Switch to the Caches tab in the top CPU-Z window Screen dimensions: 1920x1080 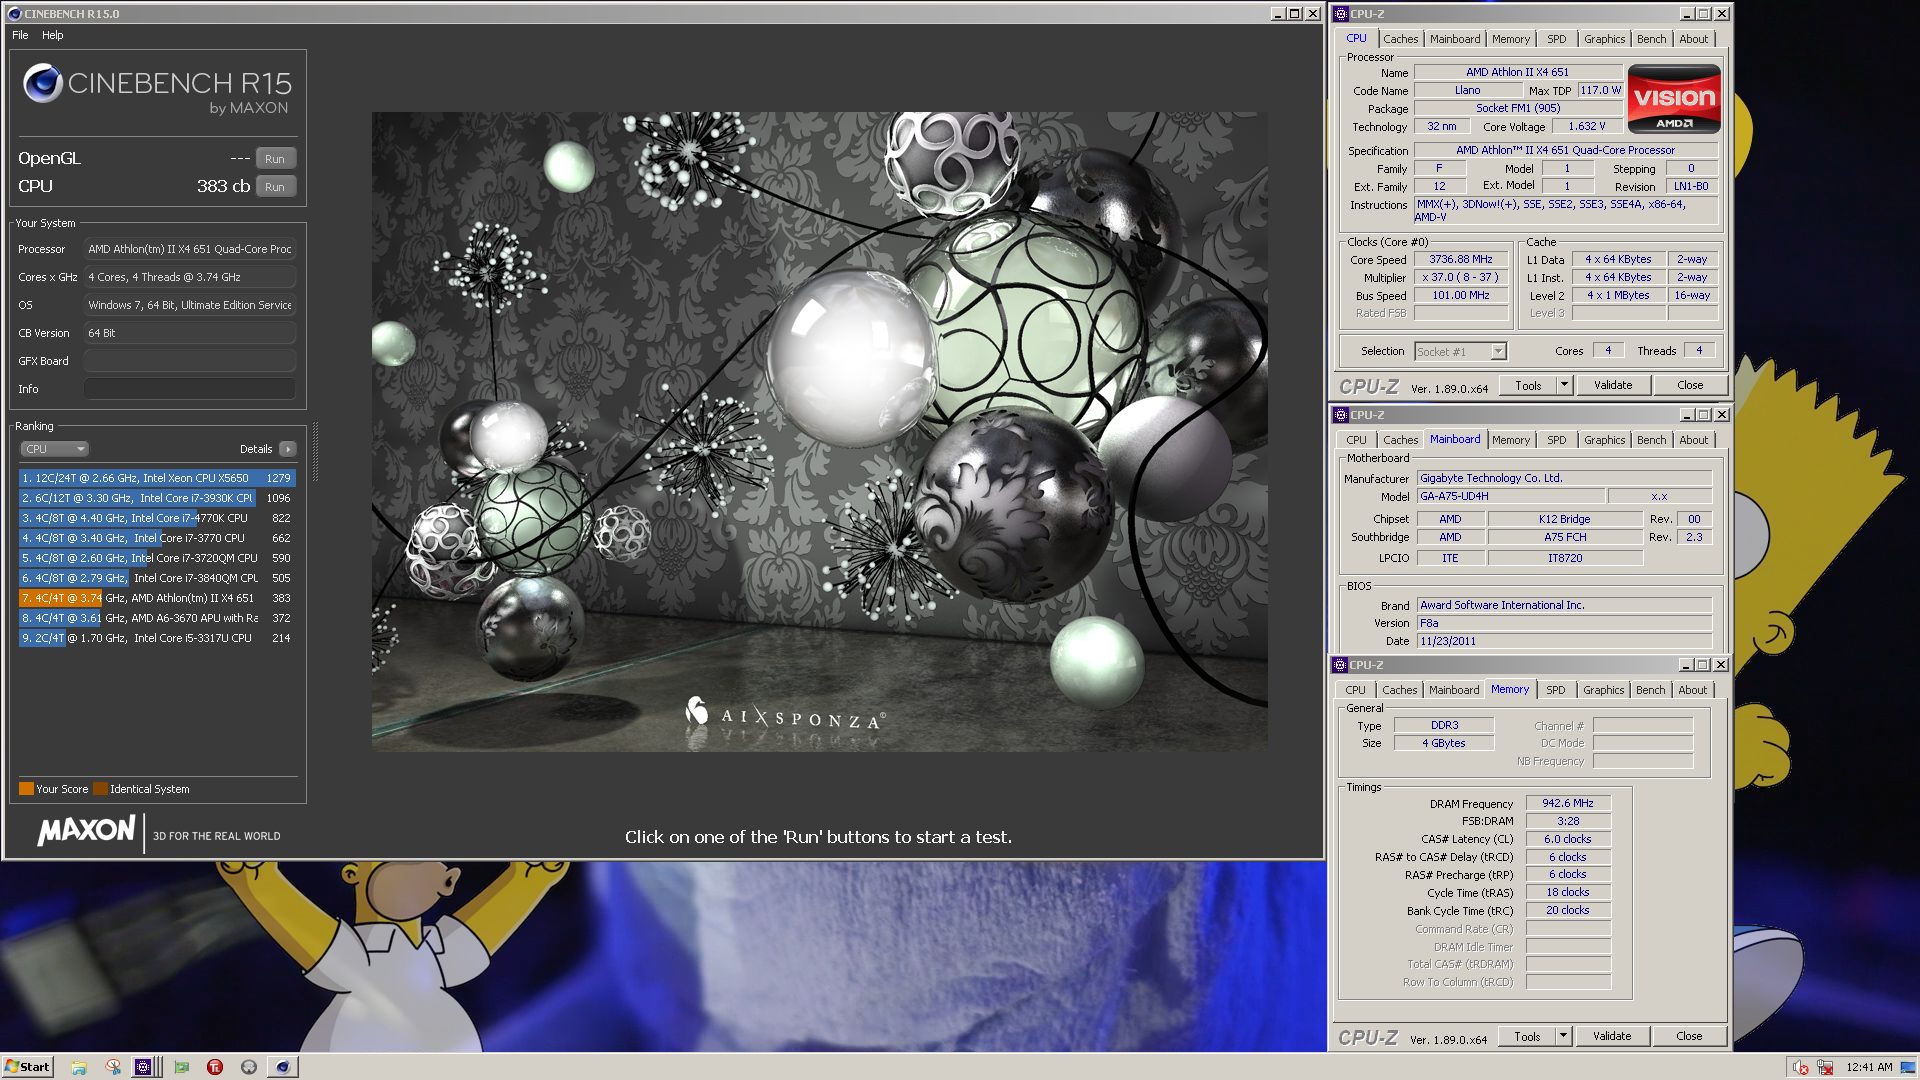click(x=1400, y=39)
